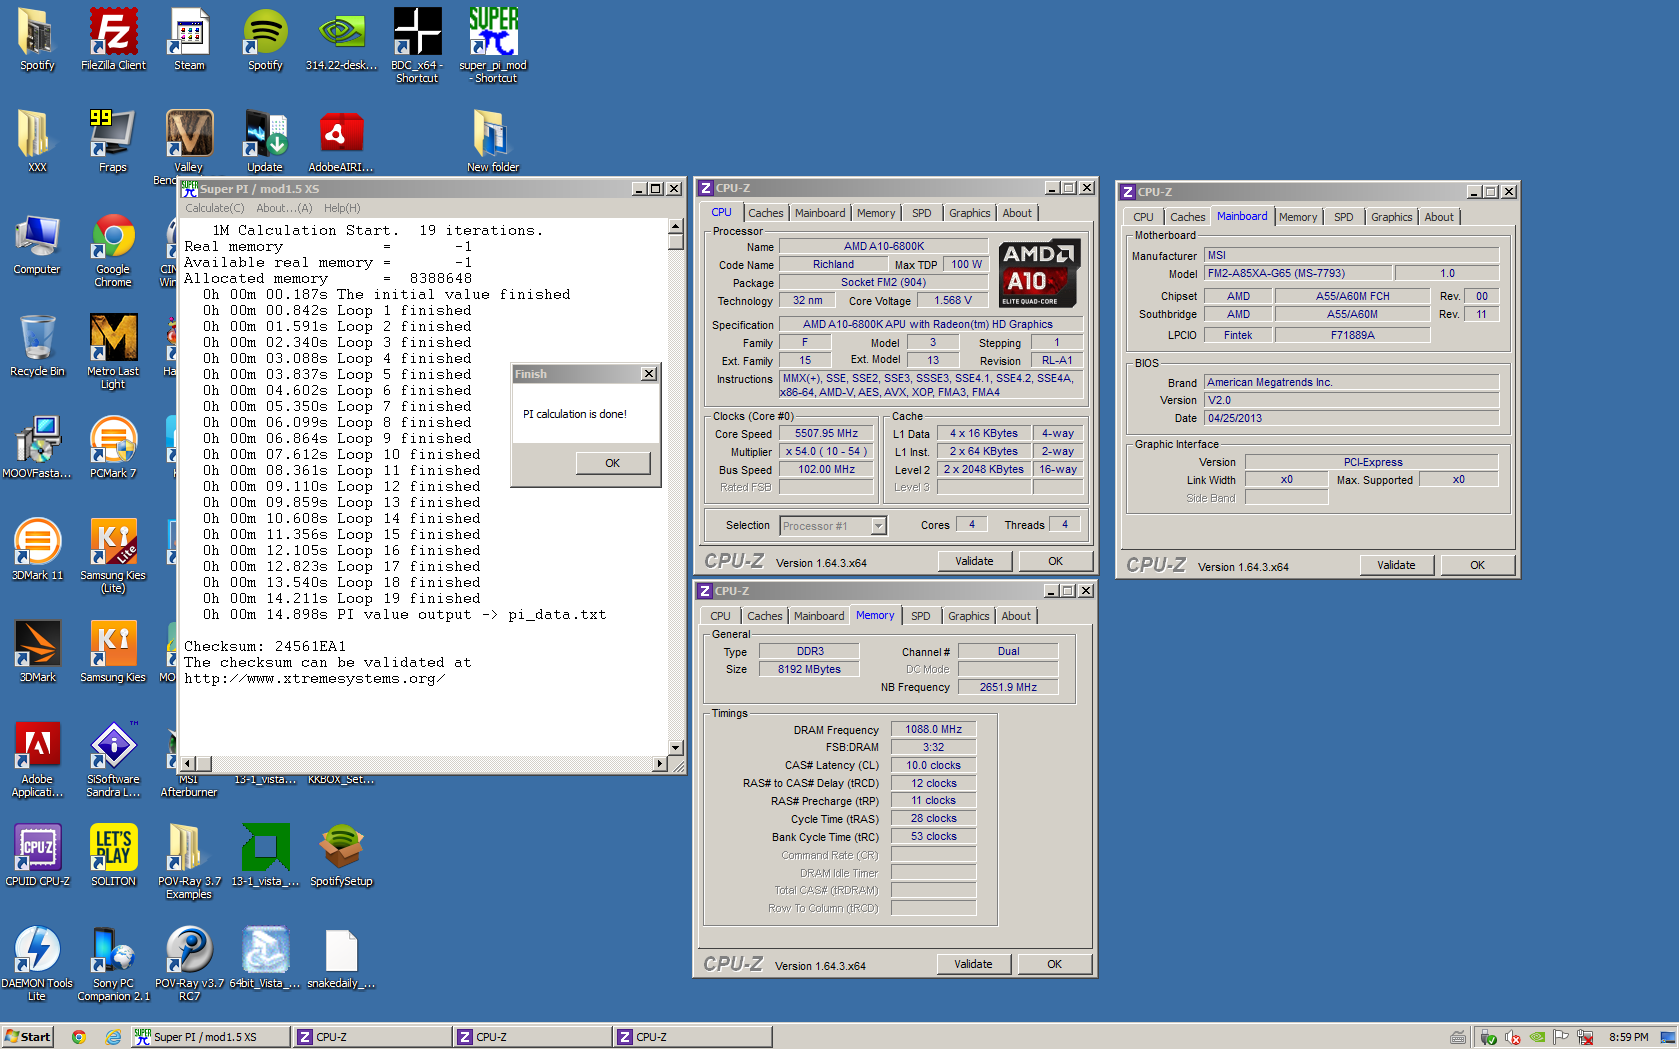Open the Windows Start button

(x=27, y=1037)
